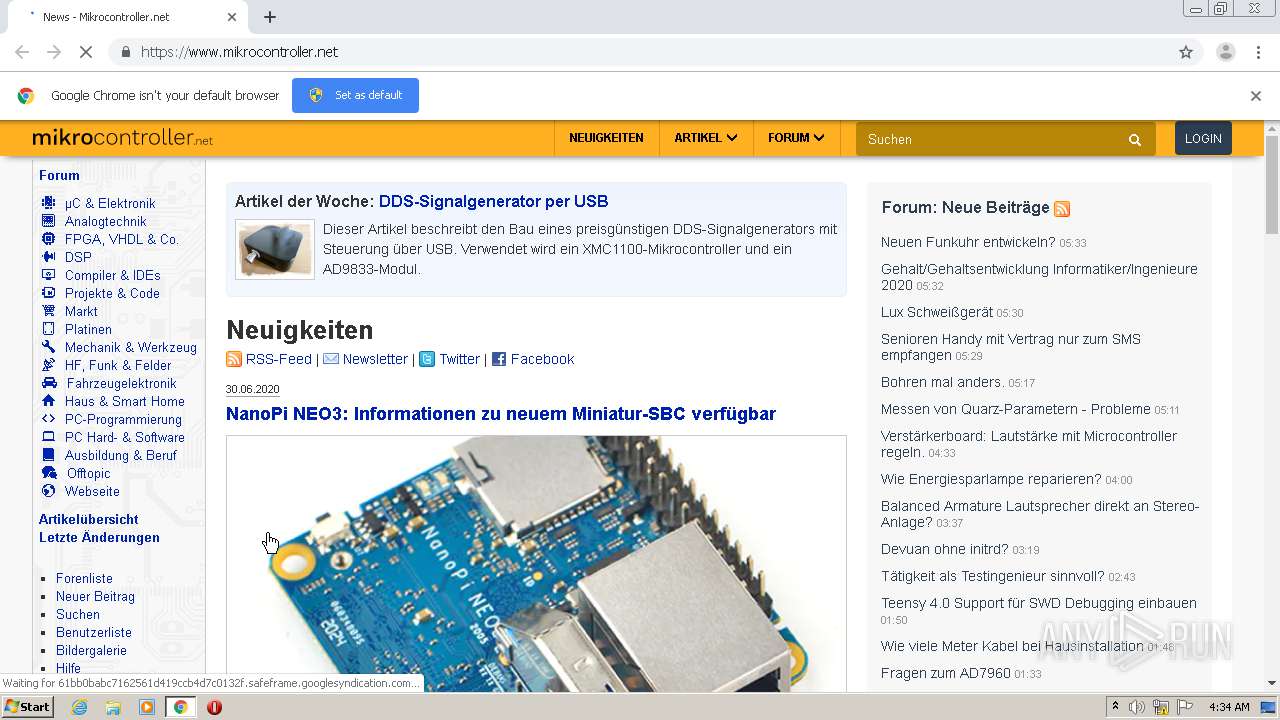This screenshot has width=1280, height=720.
Task: Expand the FORUM dropdown menu
Action: (x=796, y=138)
